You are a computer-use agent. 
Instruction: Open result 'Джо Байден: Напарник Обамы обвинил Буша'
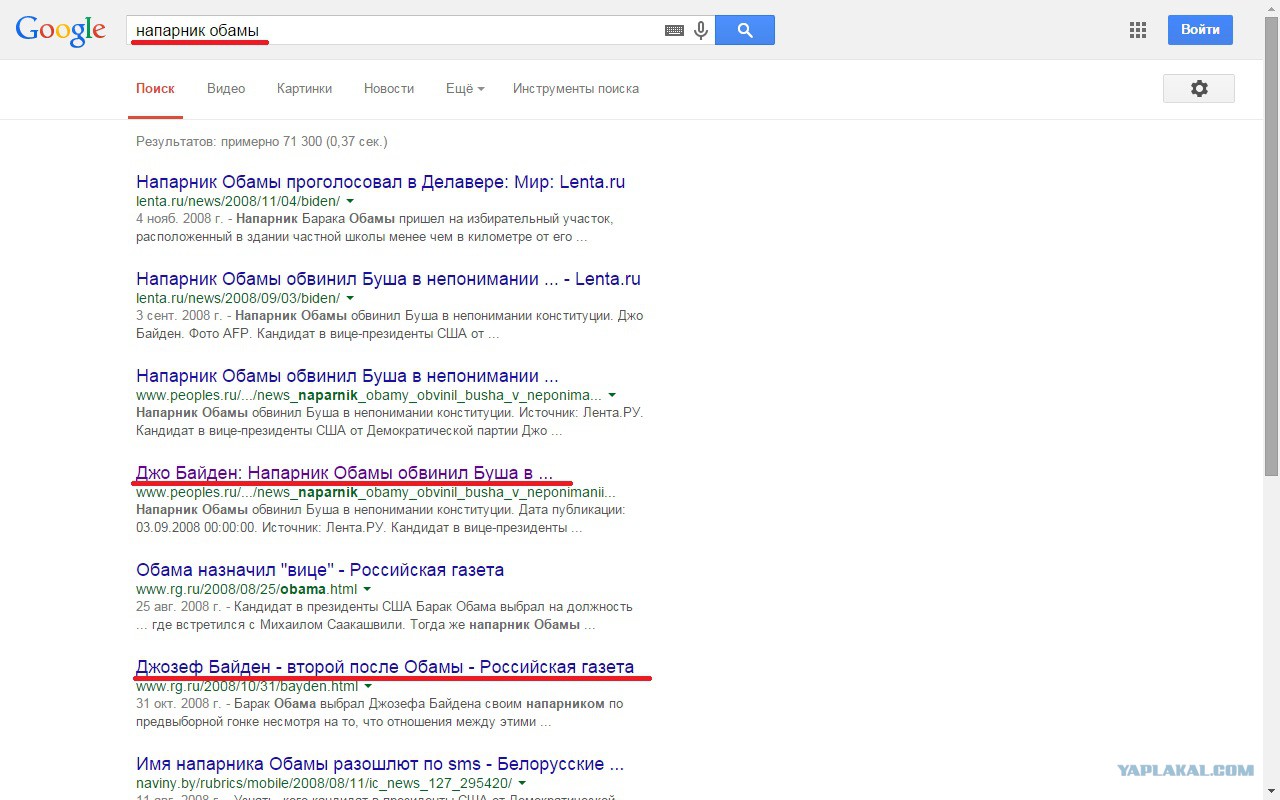344,473
